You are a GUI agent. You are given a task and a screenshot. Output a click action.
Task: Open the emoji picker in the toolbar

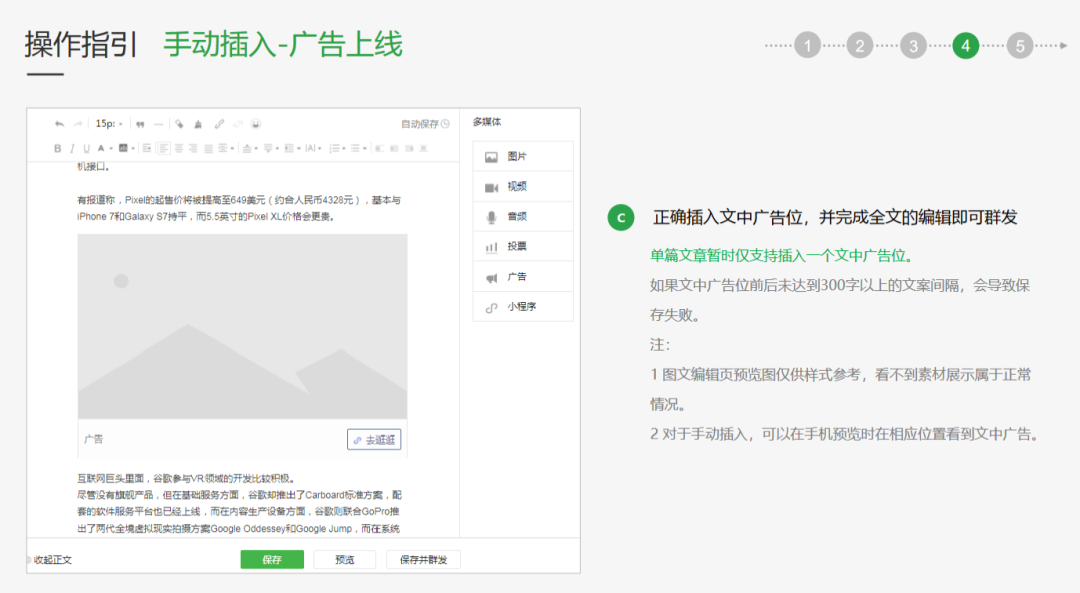coord(256,124)
